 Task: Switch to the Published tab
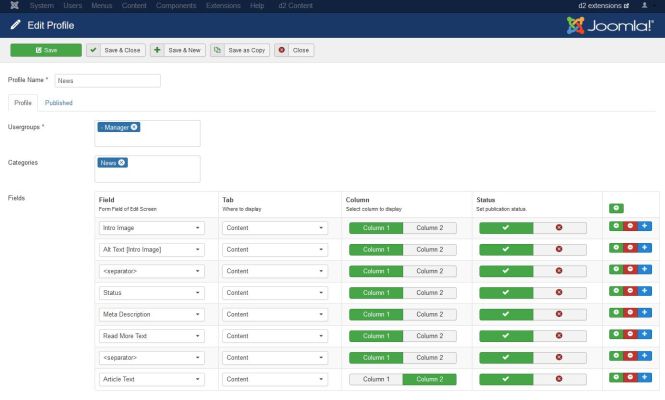pyautogui.click(x=59, y=103)
